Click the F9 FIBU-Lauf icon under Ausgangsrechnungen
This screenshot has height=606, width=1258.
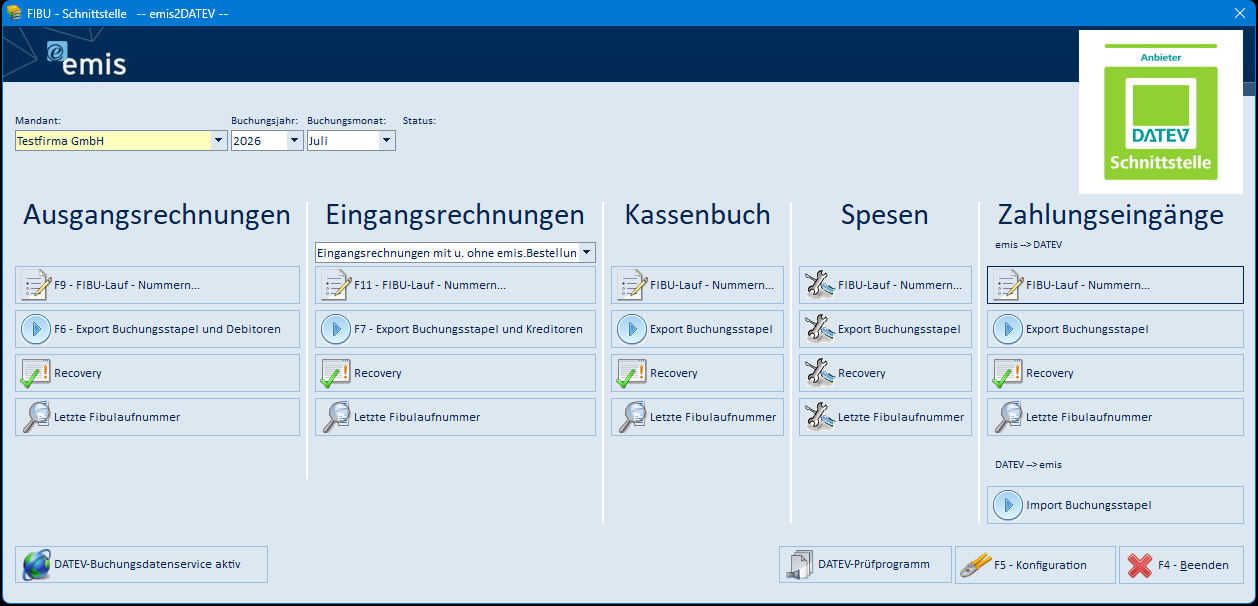click(35, 285)
